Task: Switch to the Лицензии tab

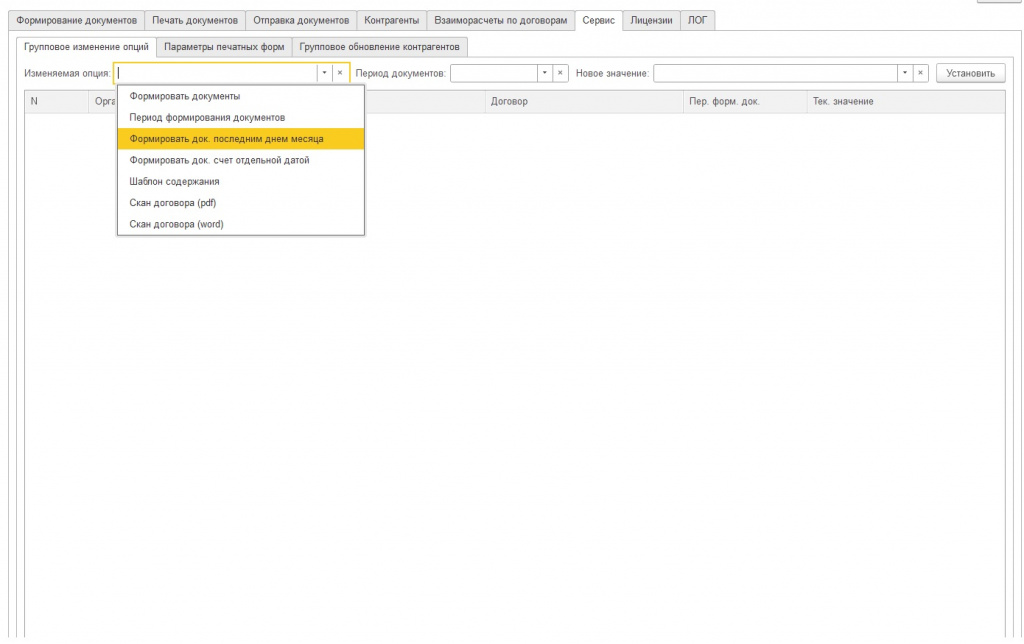Action: pyautogui.click(x=651, y=20)
